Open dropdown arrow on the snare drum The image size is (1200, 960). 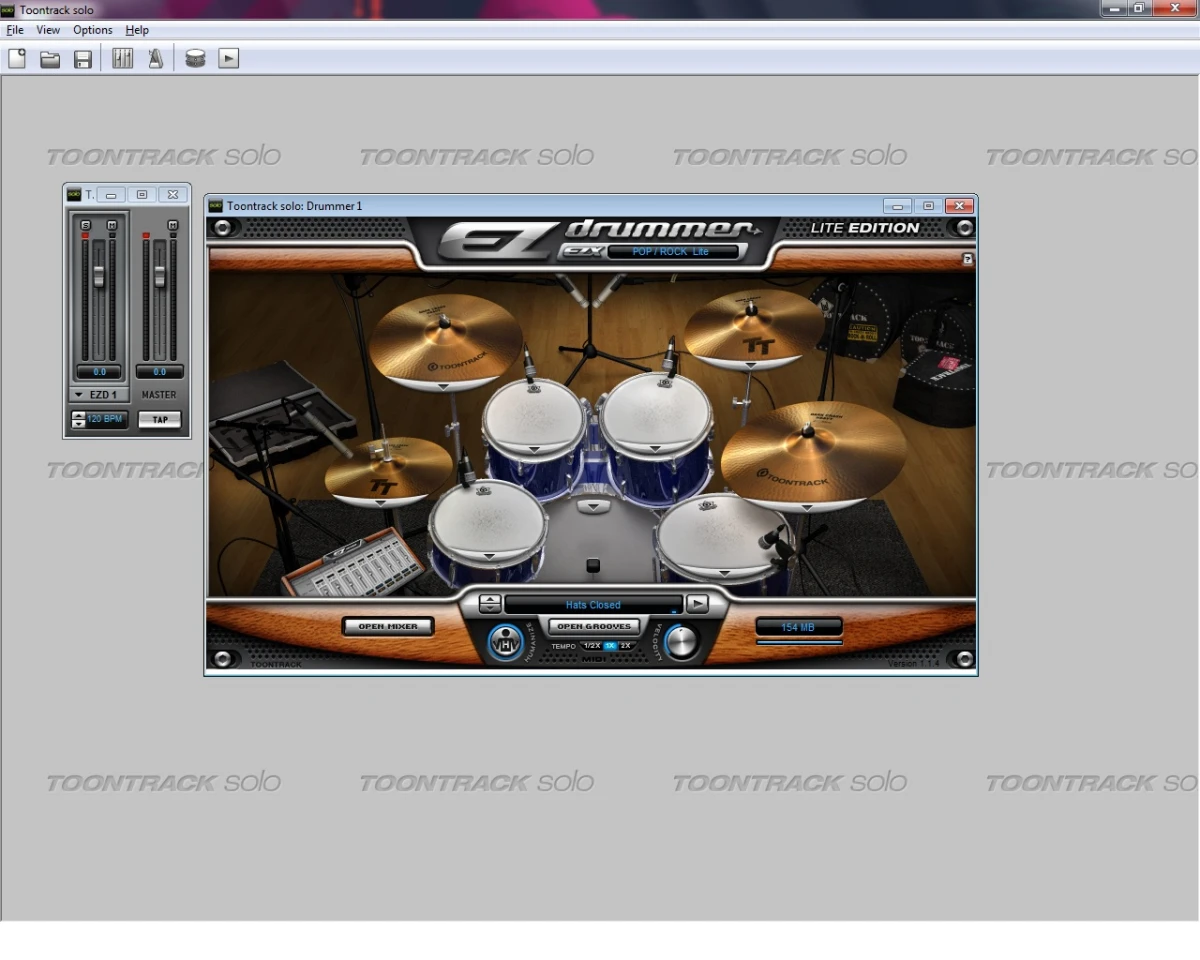pyautogui.click(x=489, y=556)
